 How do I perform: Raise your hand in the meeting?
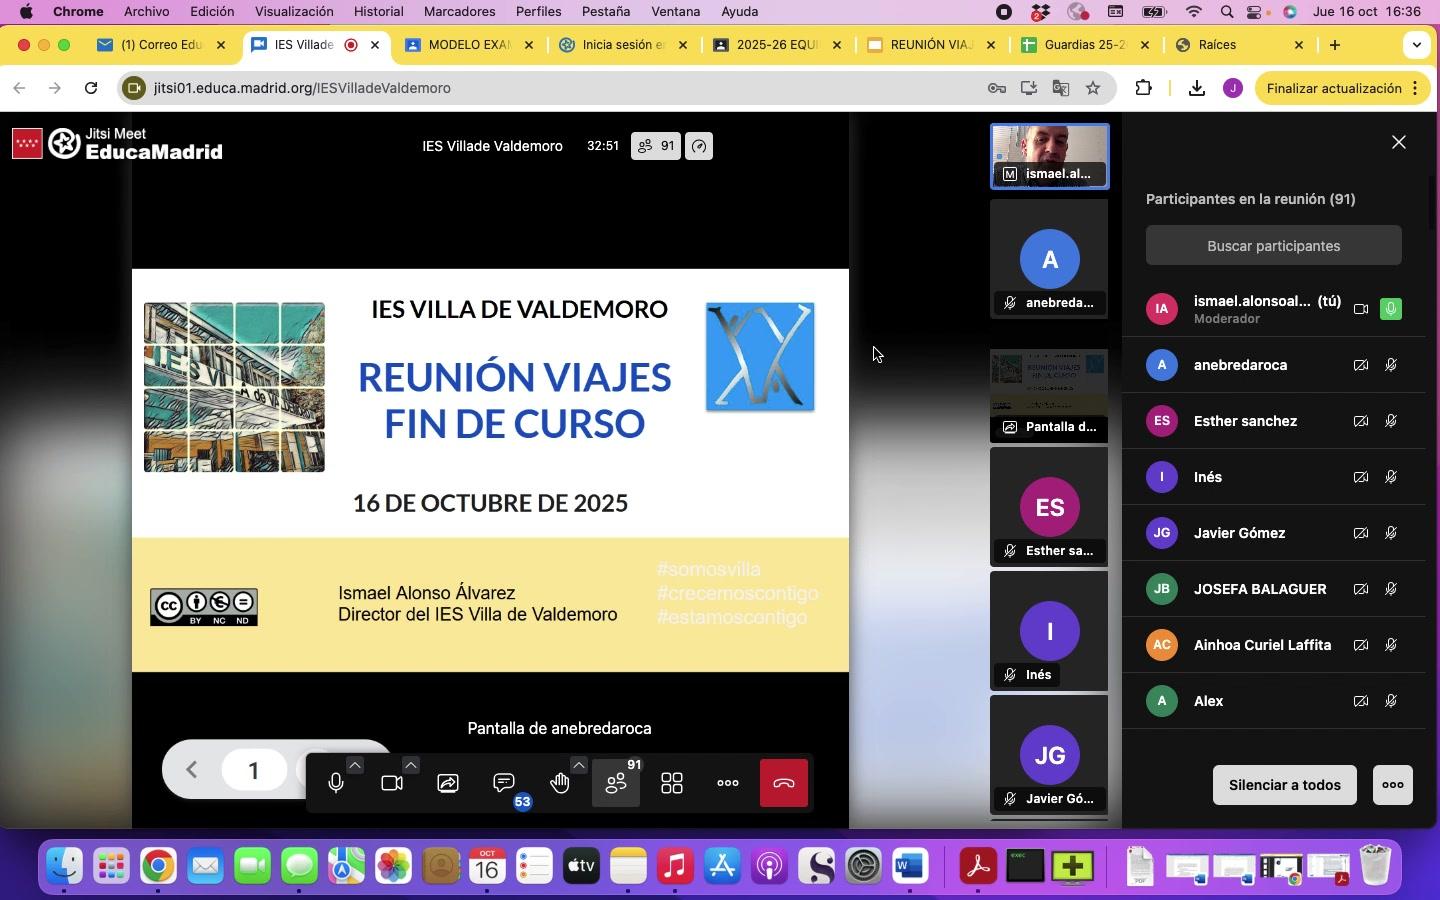tap(560, 783)
